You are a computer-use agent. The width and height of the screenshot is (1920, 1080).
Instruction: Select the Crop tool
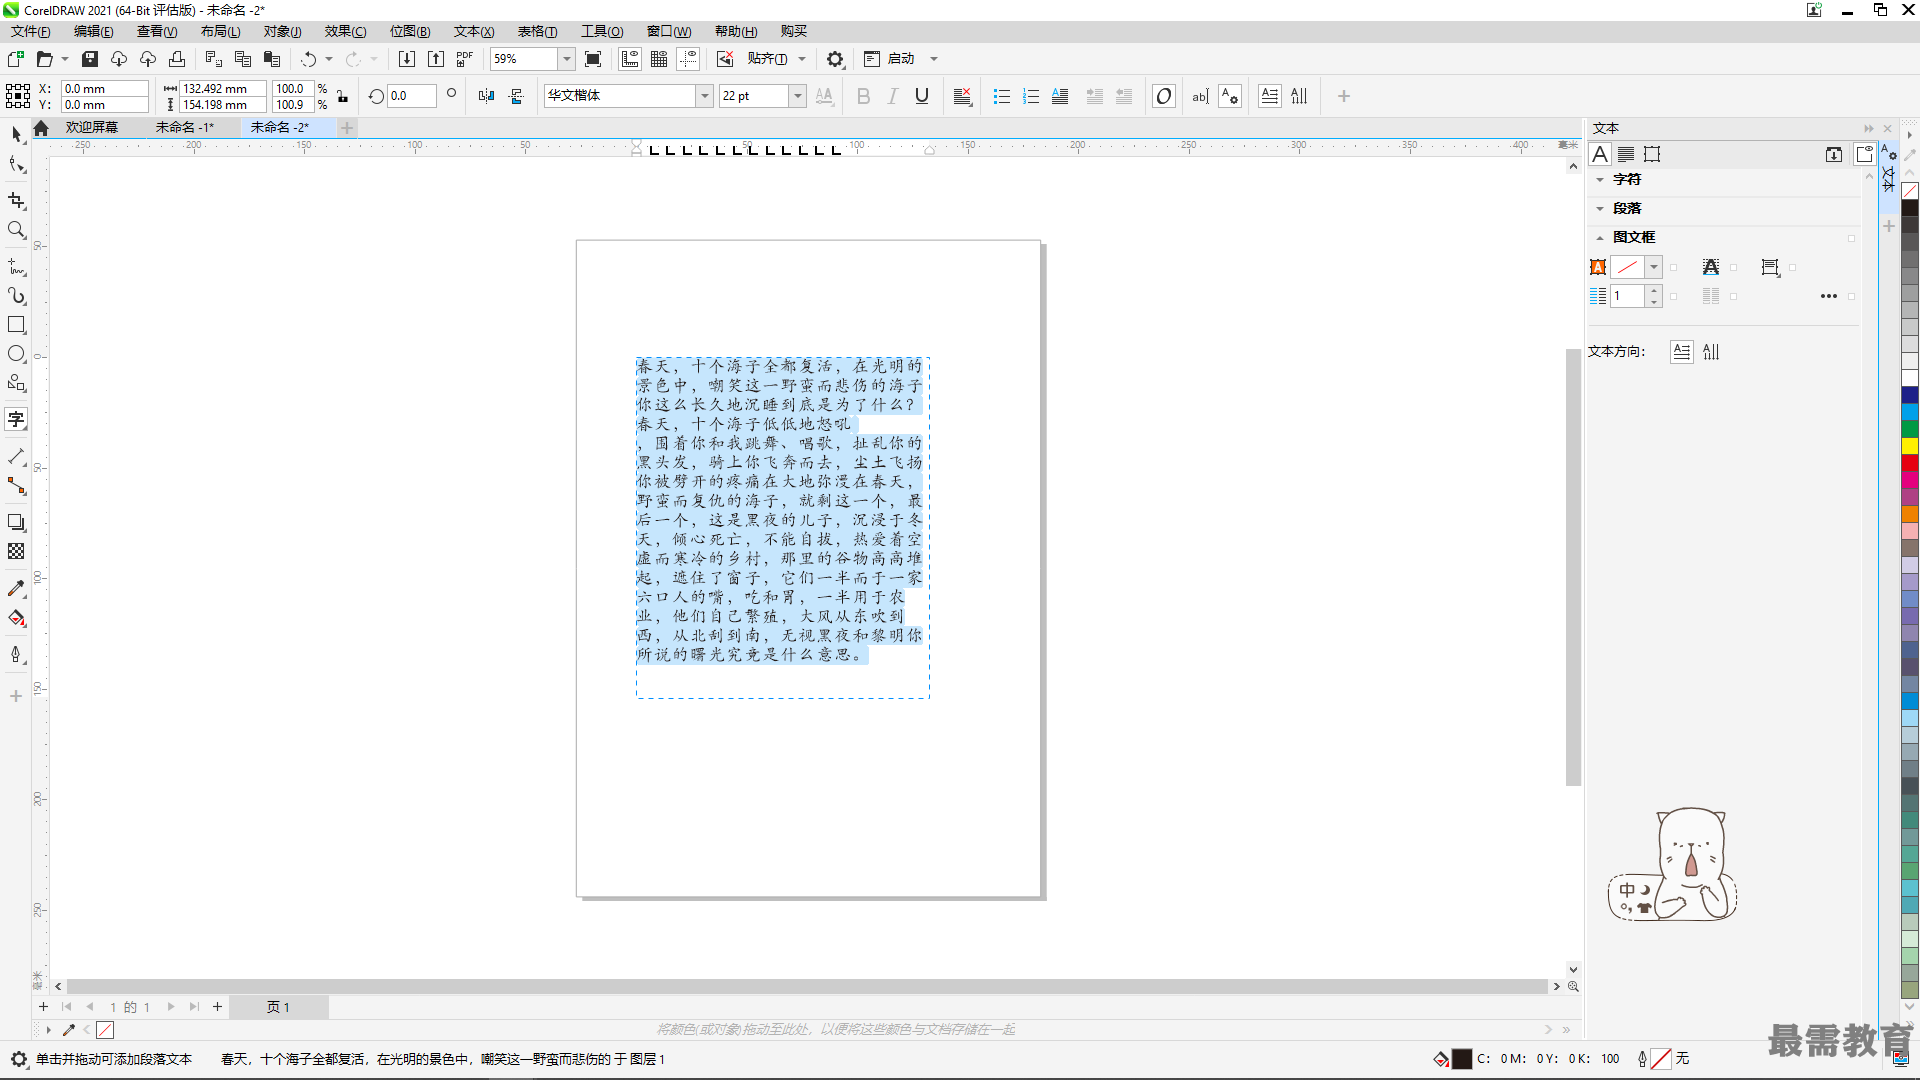point(16,200)
